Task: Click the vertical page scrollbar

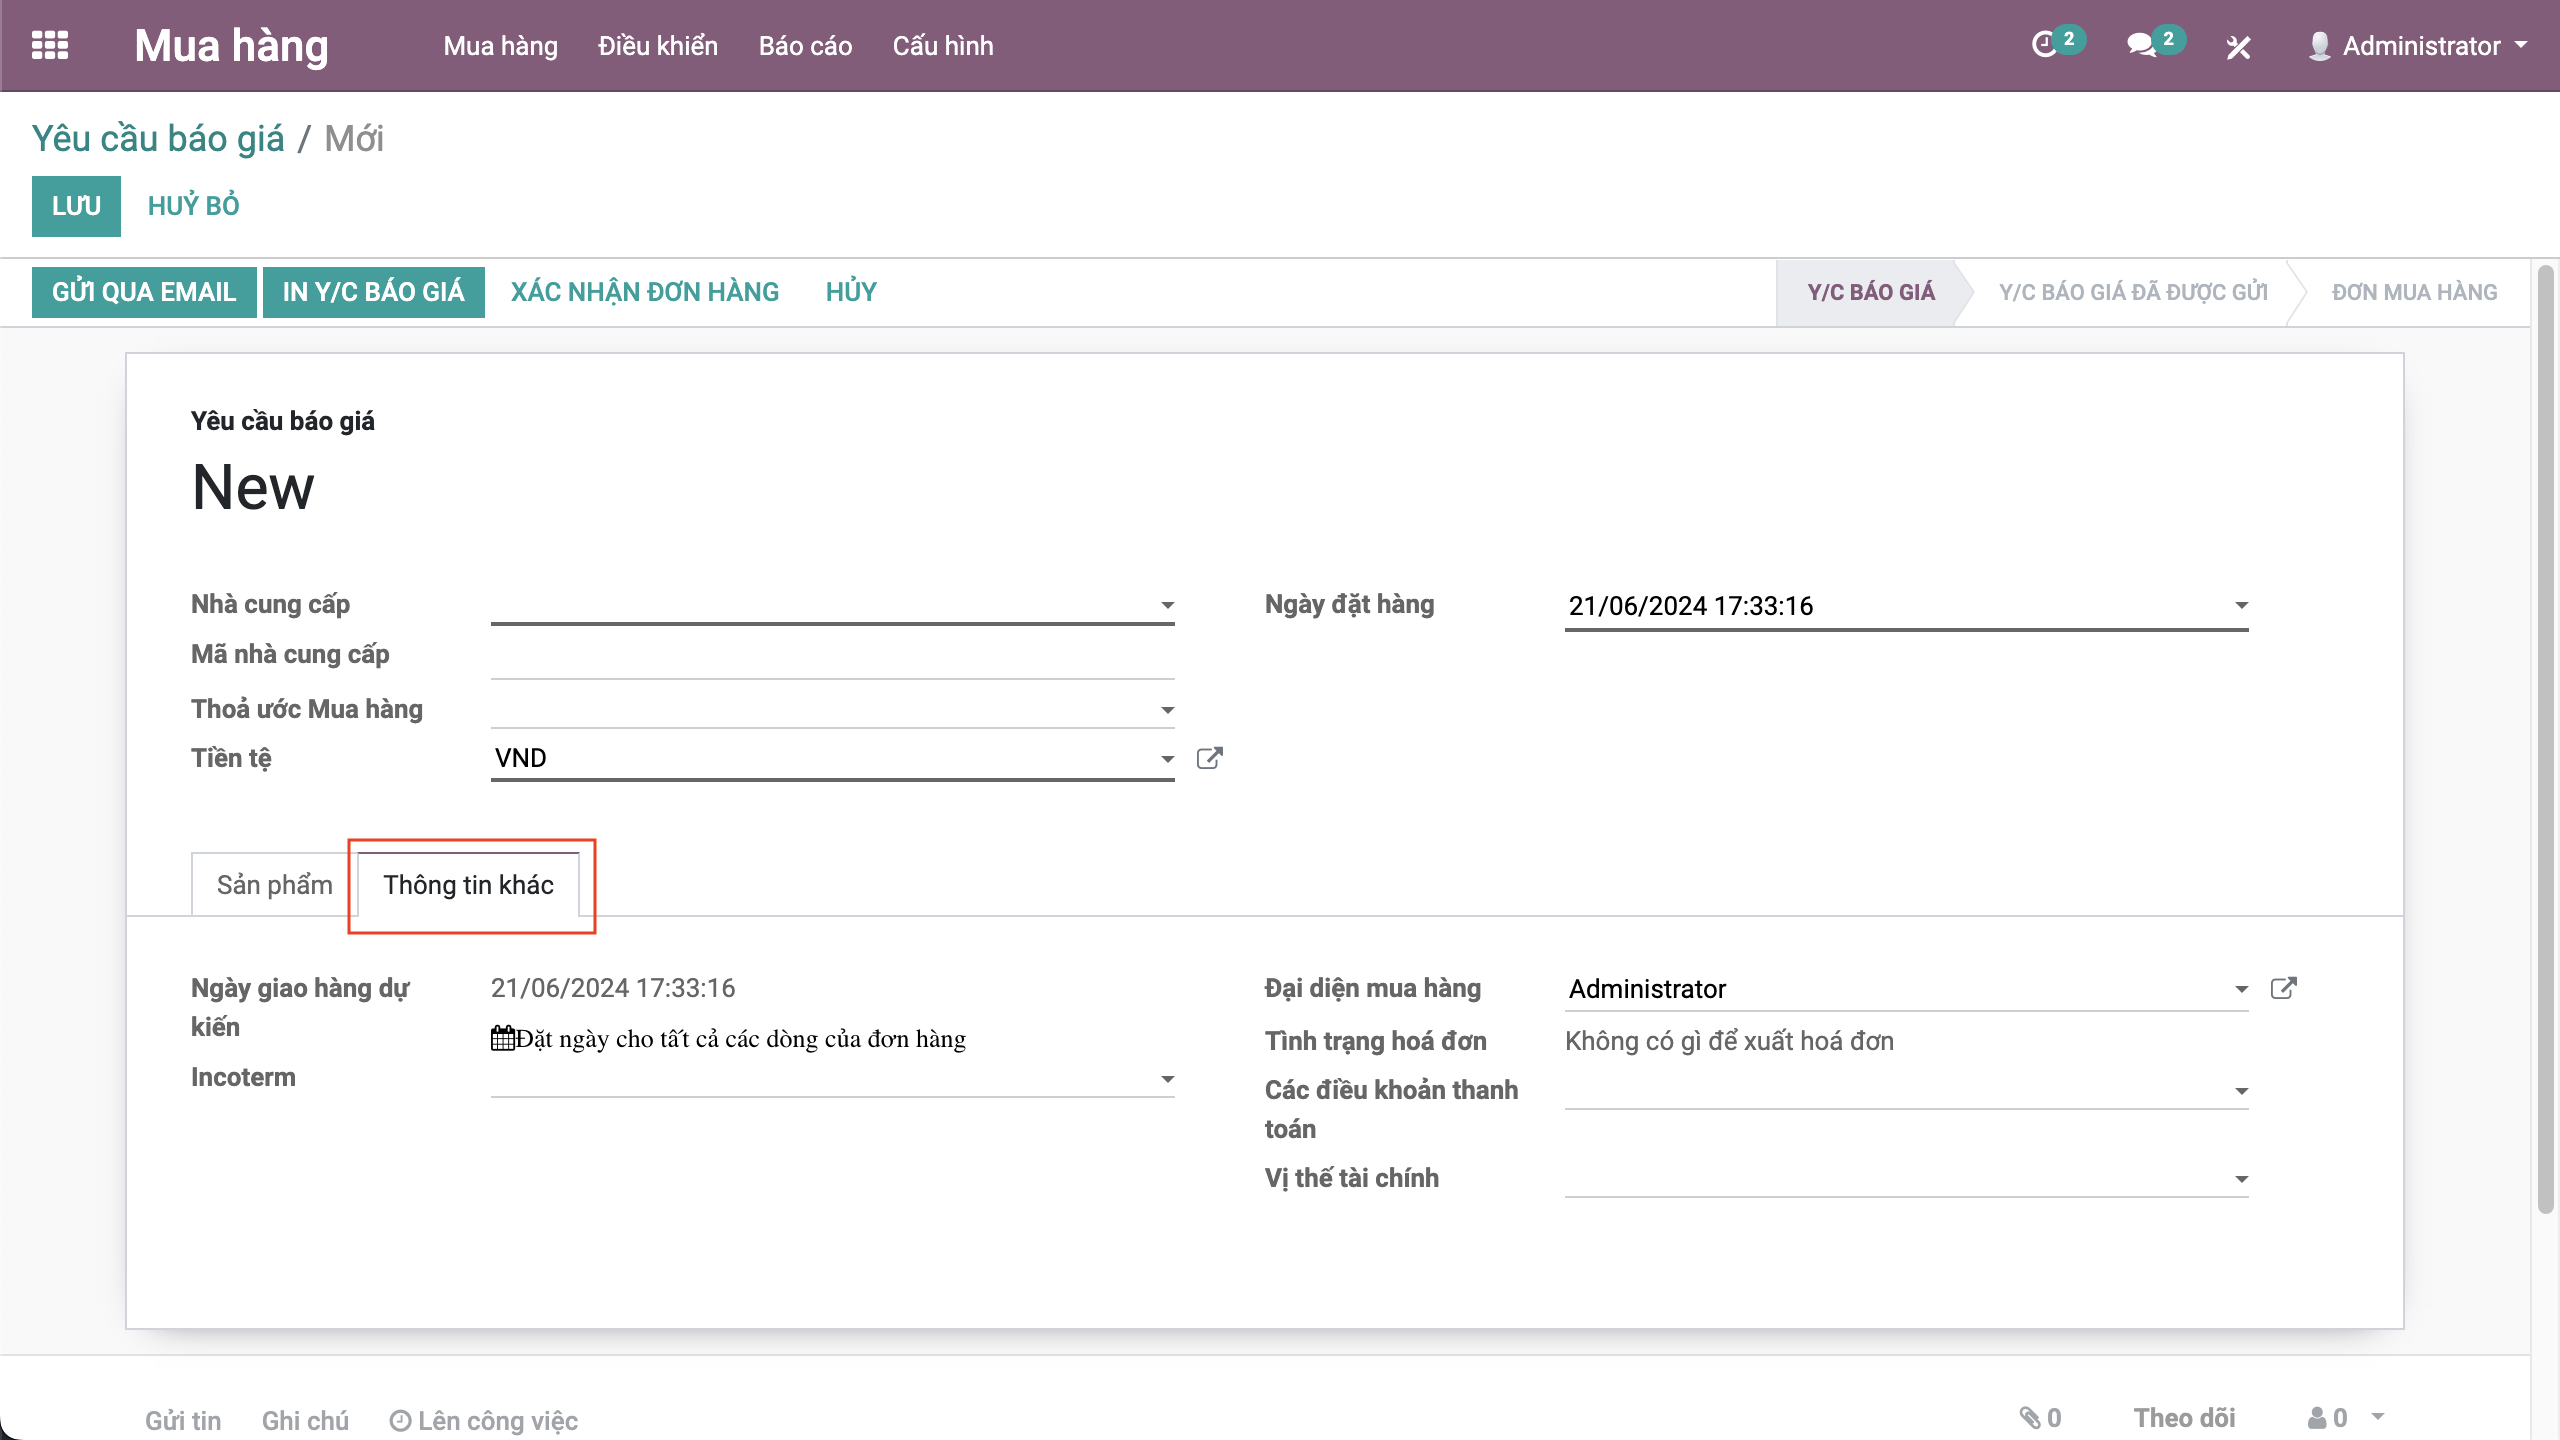Action: click(x=2546, y=740)
